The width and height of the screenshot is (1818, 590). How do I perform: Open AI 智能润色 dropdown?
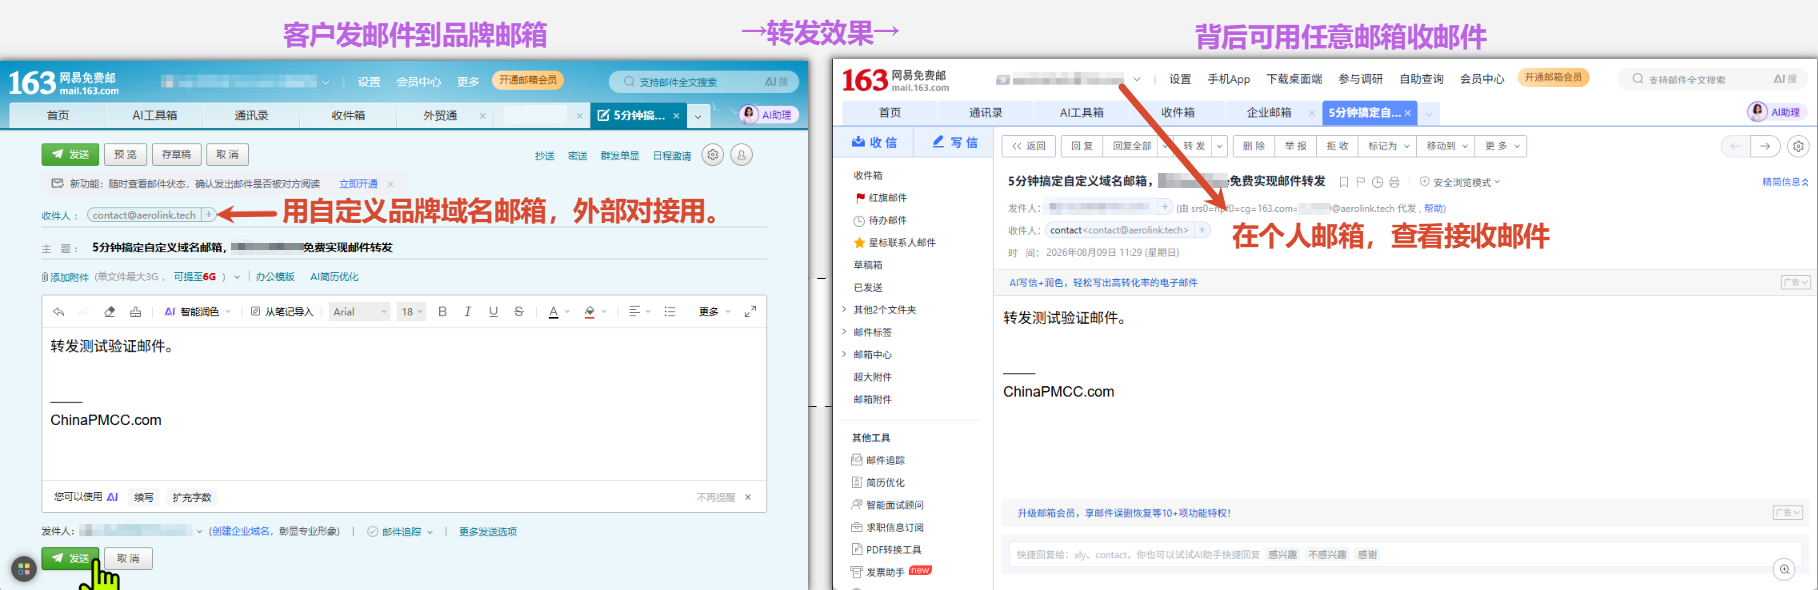click(197, 312)
